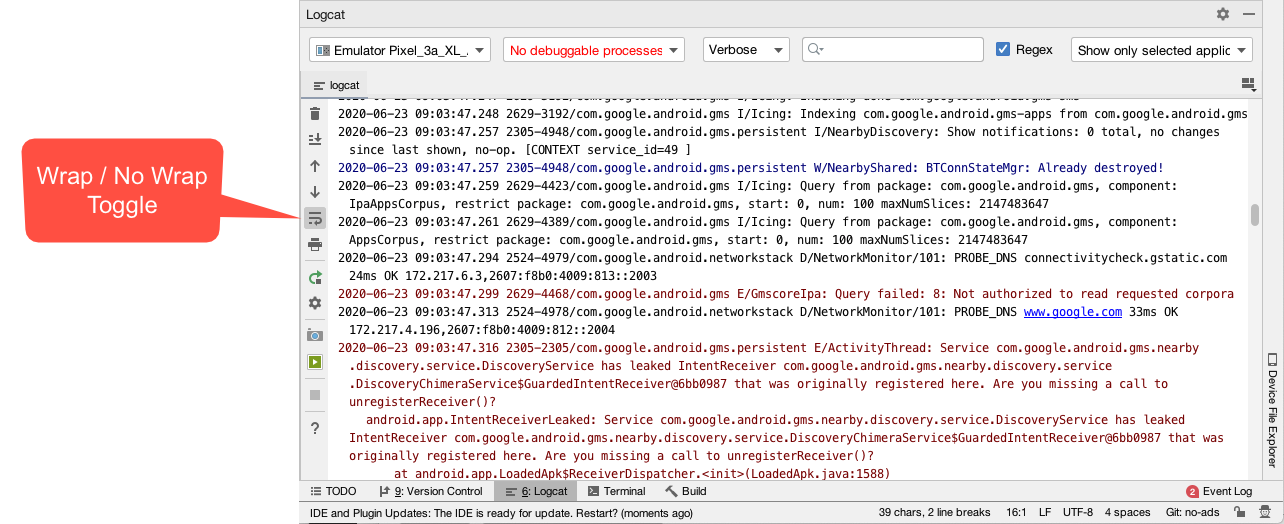Image resolution: width=1284 pixels, height=524 pixels.
Task: Click the Print icon in logcat toolbar
Action: coord(315,244)
